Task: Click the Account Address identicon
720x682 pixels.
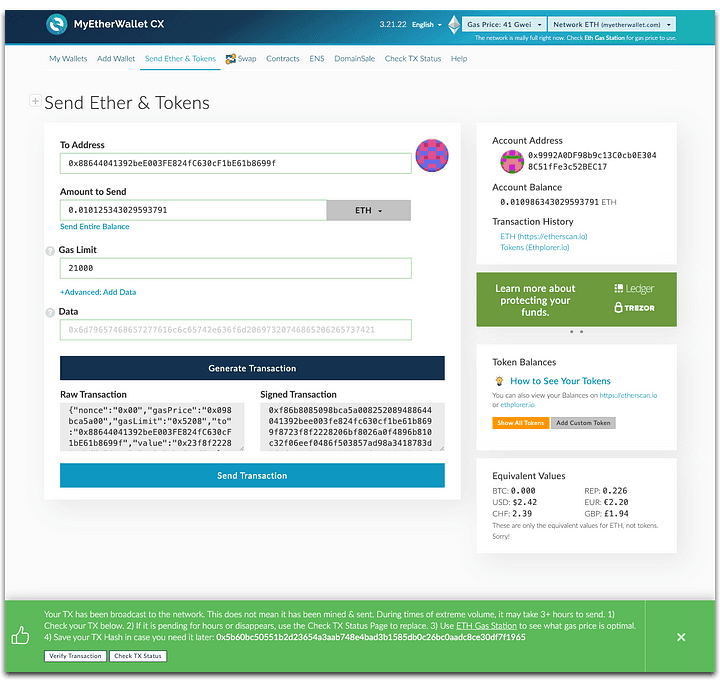Action: coord(512,162)
